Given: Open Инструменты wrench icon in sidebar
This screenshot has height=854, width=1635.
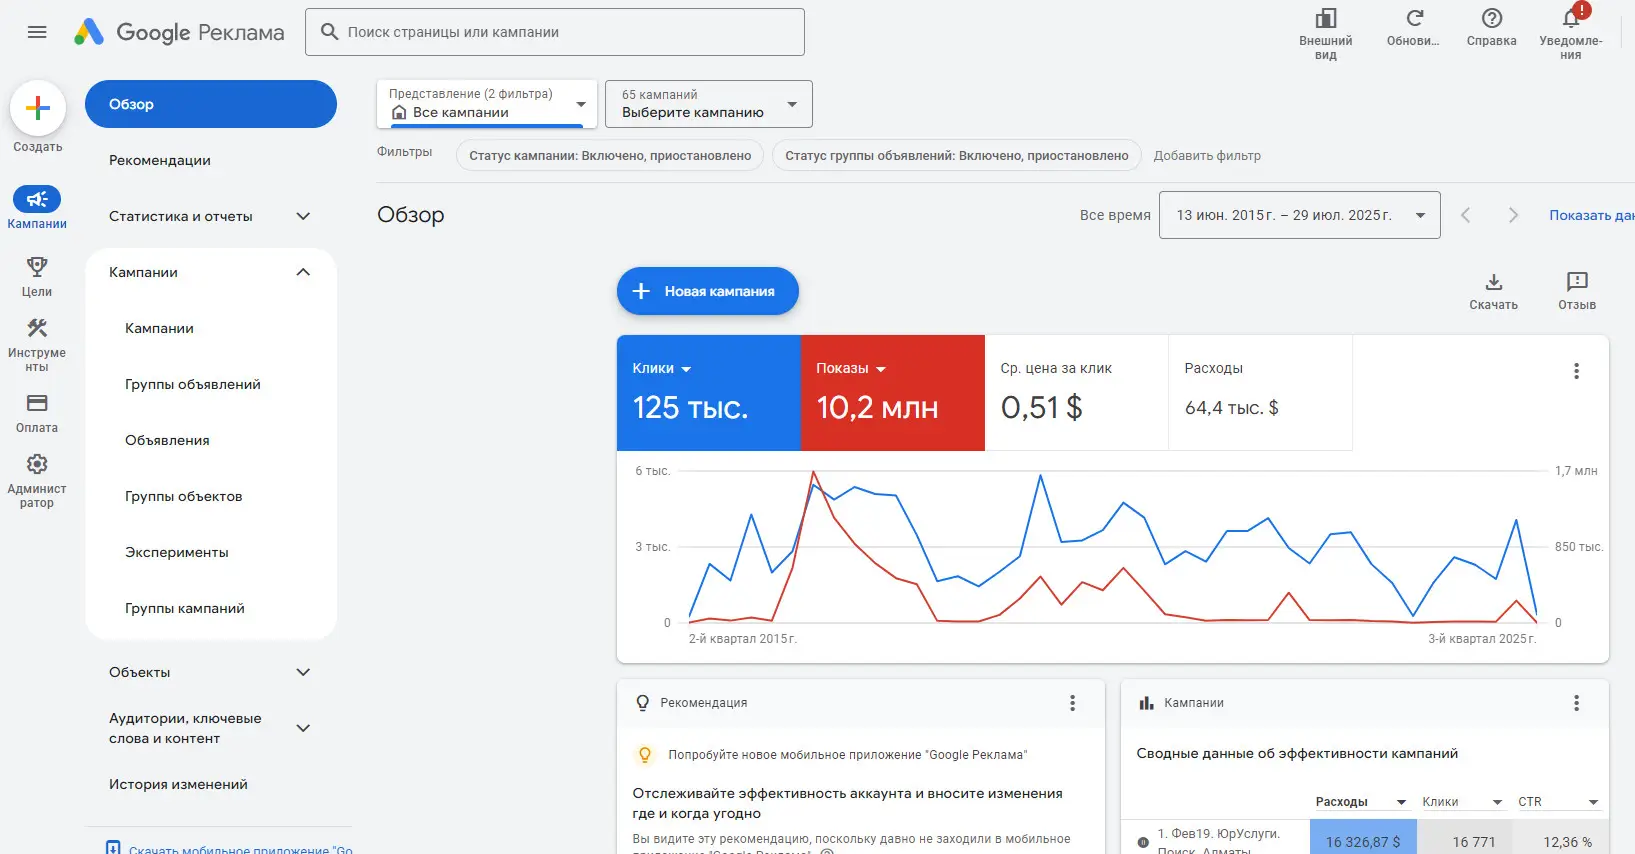Looking at the screenshot, I should 37,329.
